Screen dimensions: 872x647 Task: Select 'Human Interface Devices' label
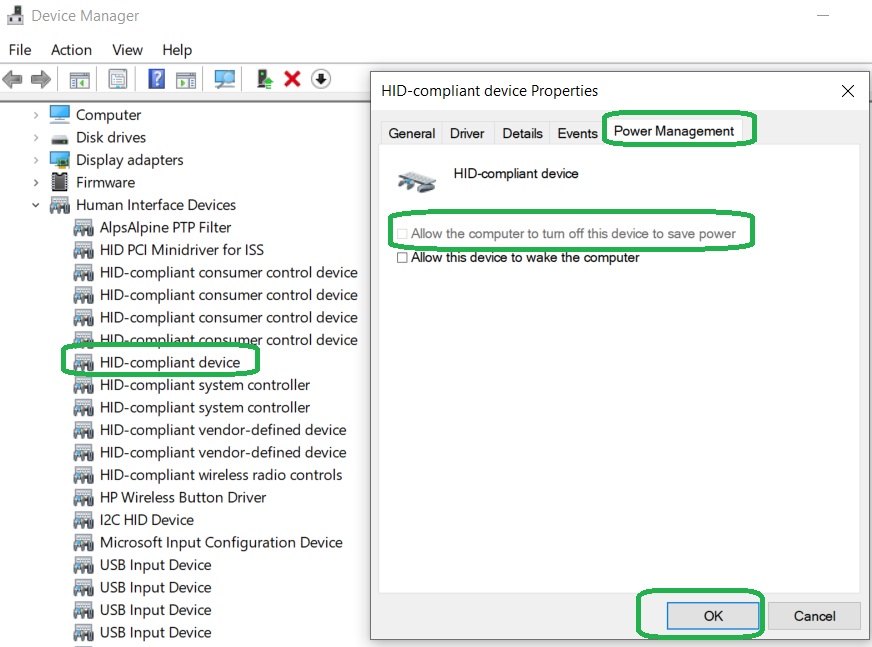(x=156, y=205)
